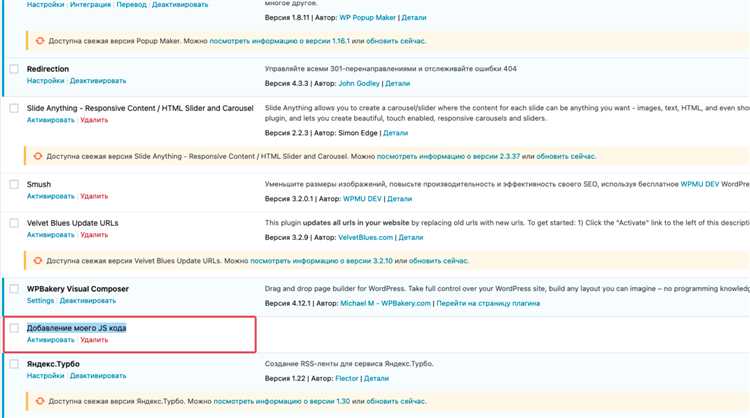Open WPBakery Visual Composer Settings
This screenshot has width=750, height=418.
tap(40, 301)
